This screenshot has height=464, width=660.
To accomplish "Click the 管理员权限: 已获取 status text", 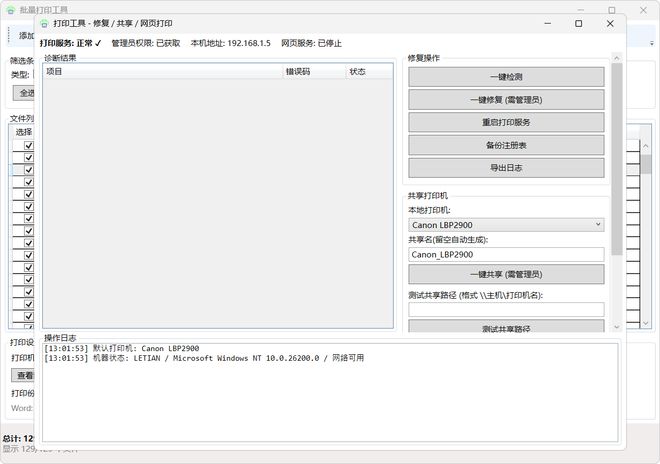I will tap(146, 43).
